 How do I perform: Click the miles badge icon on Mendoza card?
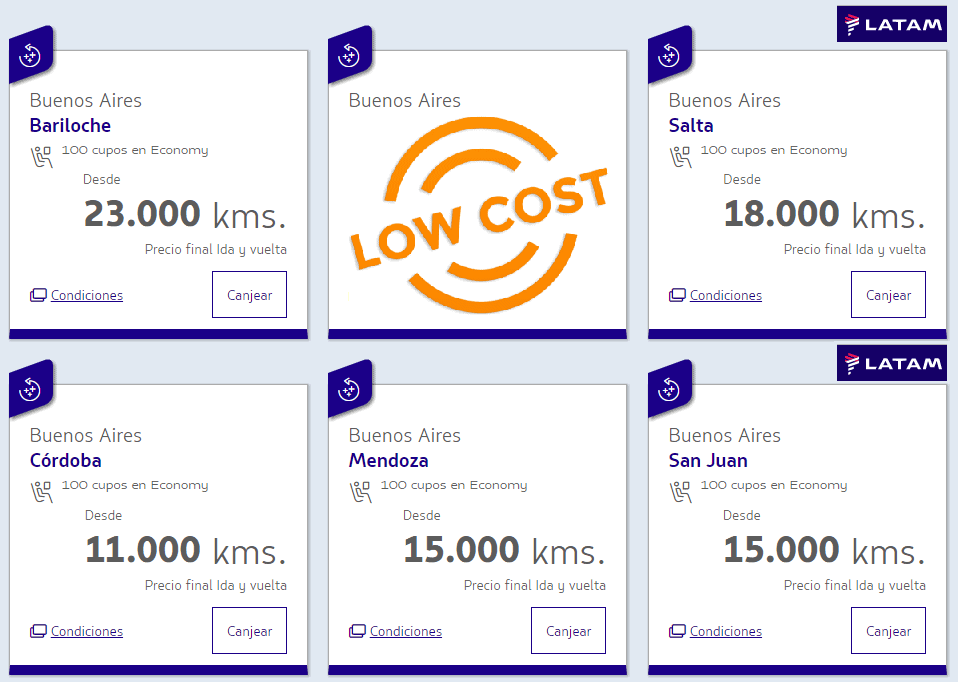coord(349,389)
